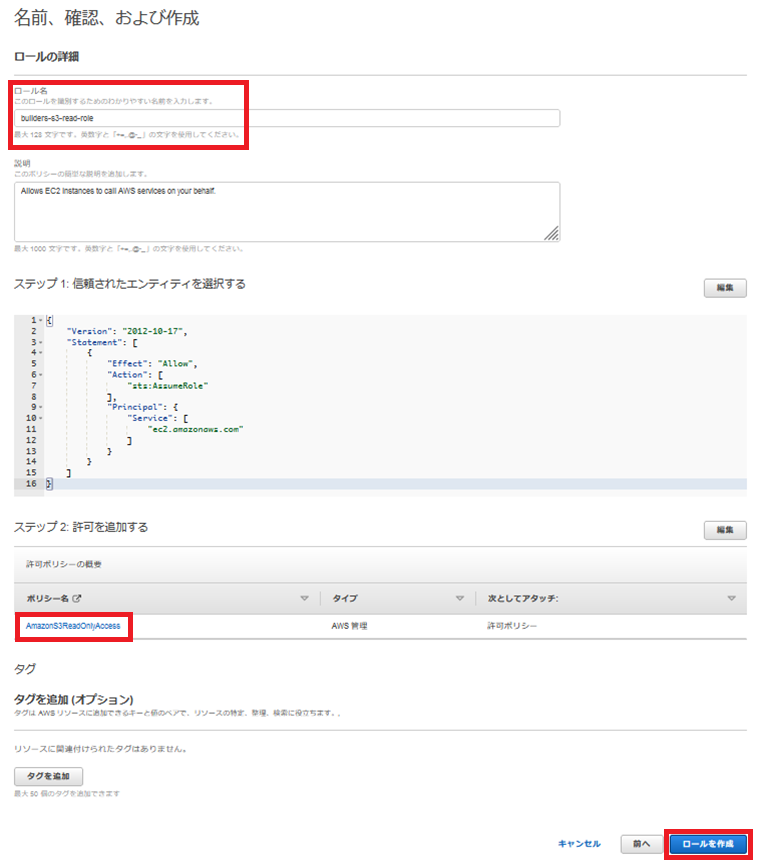Fold the "Principal" object at line 9
The width and height of the screenshot is (762, 865).
[40, 407]
